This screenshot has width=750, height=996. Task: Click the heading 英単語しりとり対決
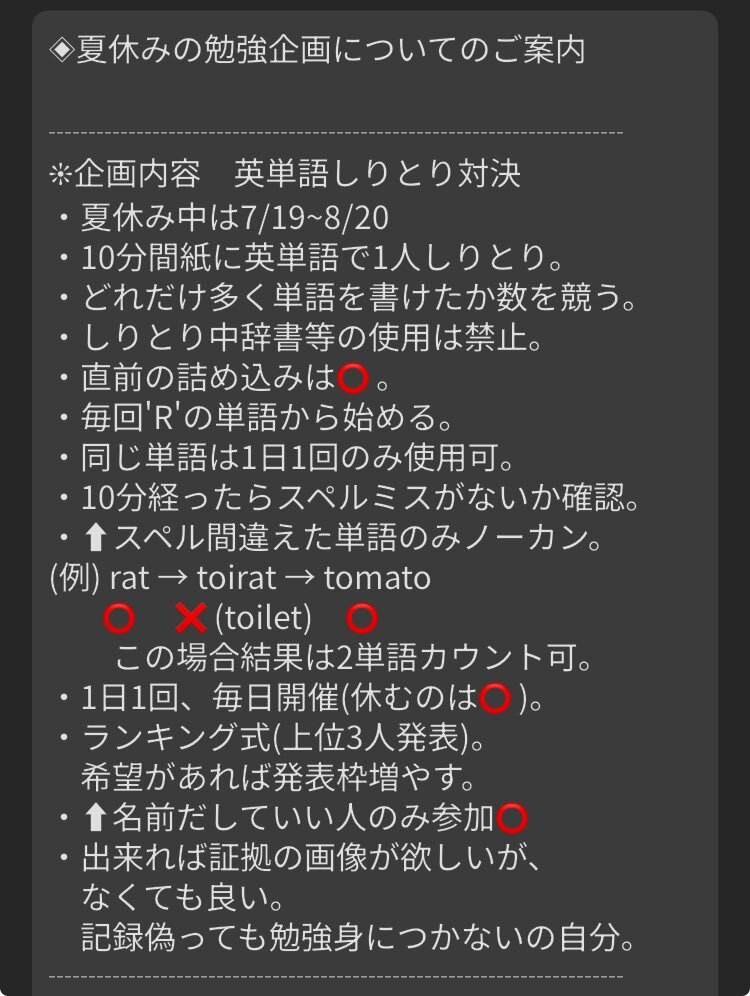pos(377,174)
